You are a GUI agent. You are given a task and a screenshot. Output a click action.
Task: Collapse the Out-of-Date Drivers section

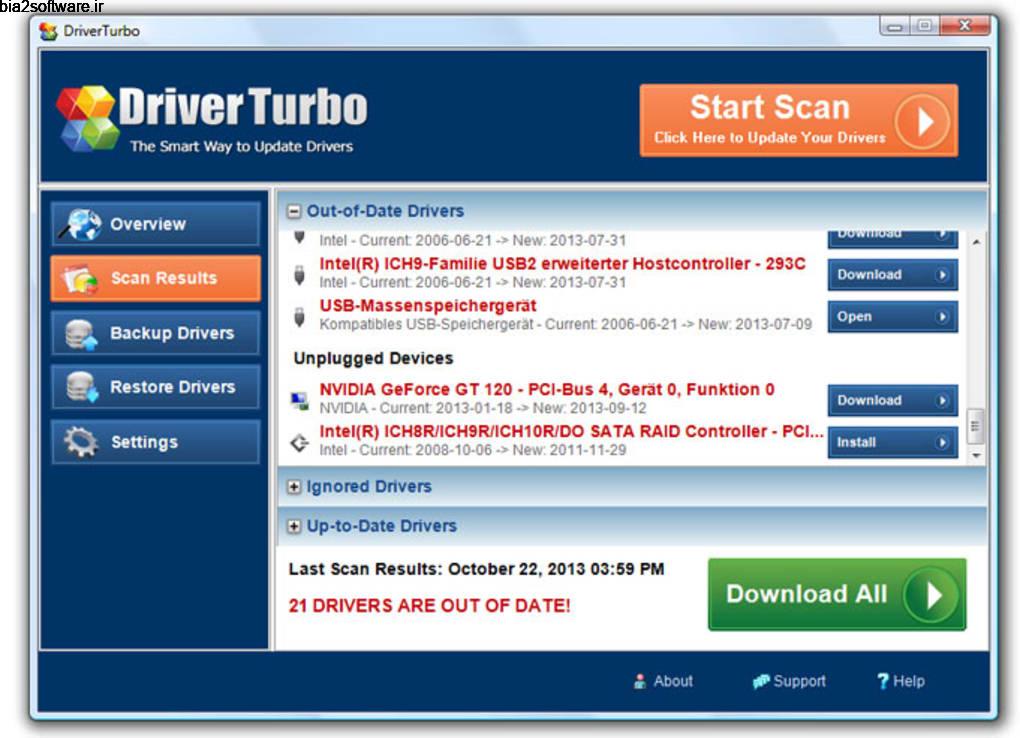293,211
